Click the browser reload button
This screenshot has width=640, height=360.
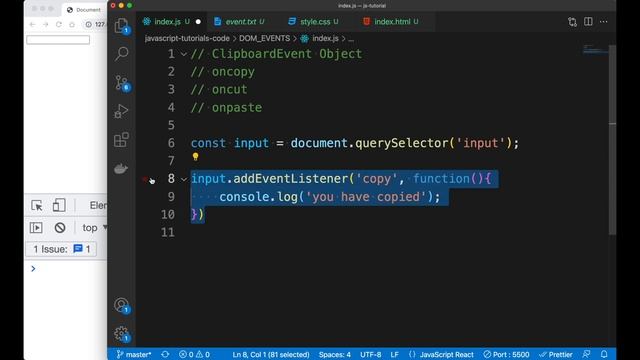59,24
